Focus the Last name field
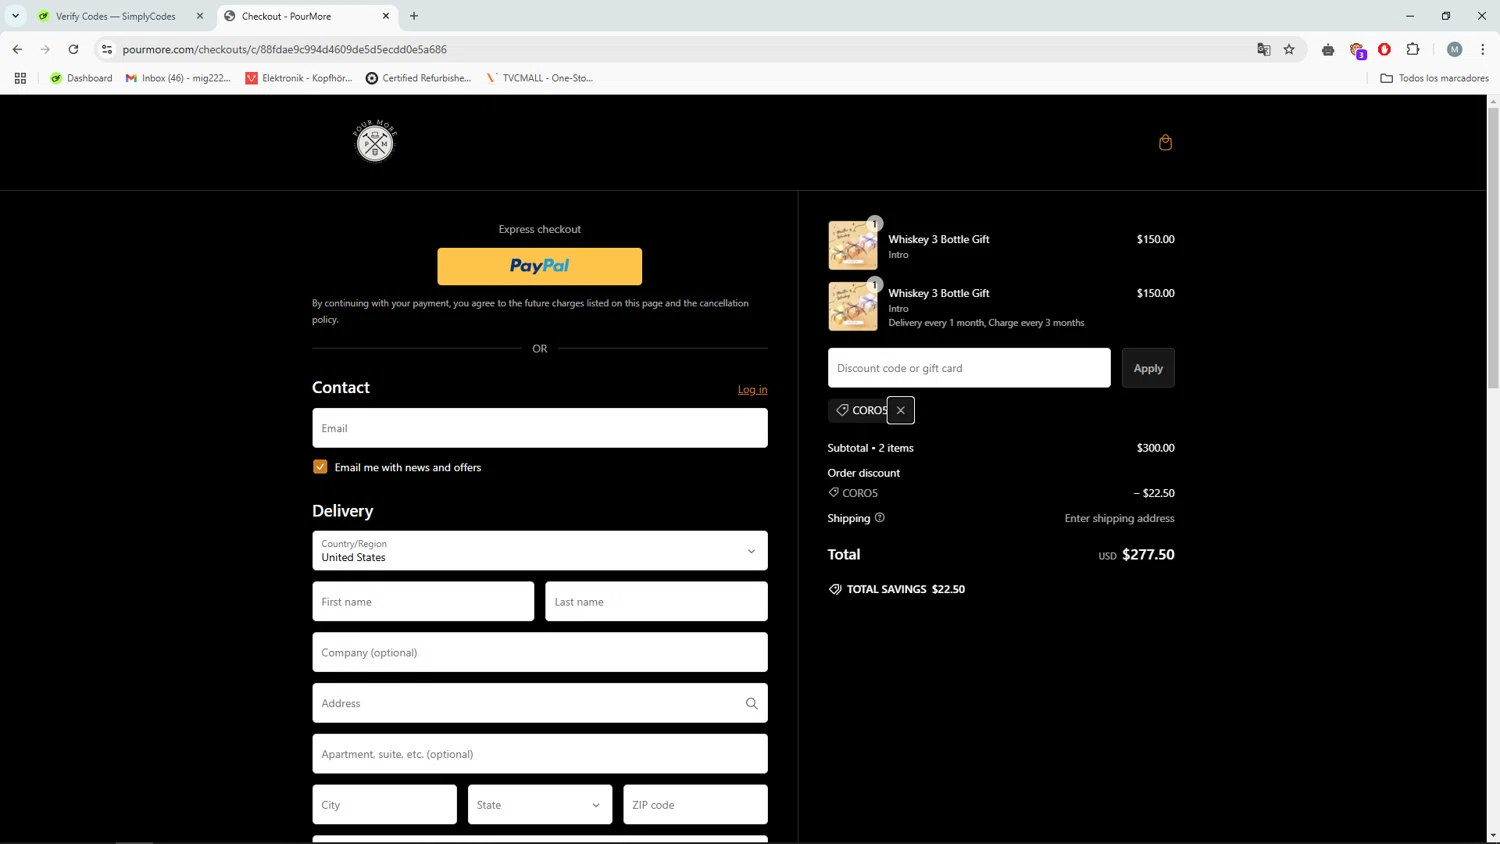Viewport: 1500px width, 844px height. (656, 602)
